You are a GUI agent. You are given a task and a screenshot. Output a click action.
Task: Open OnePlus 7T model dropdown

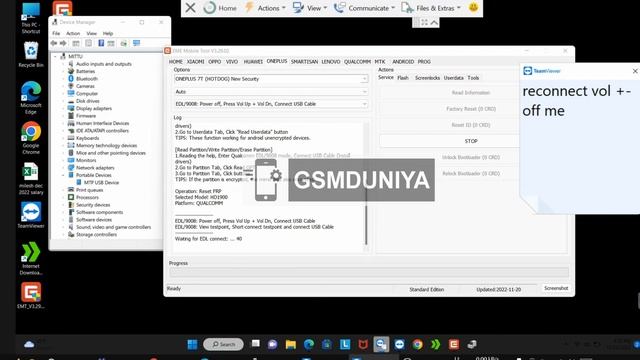271,79
